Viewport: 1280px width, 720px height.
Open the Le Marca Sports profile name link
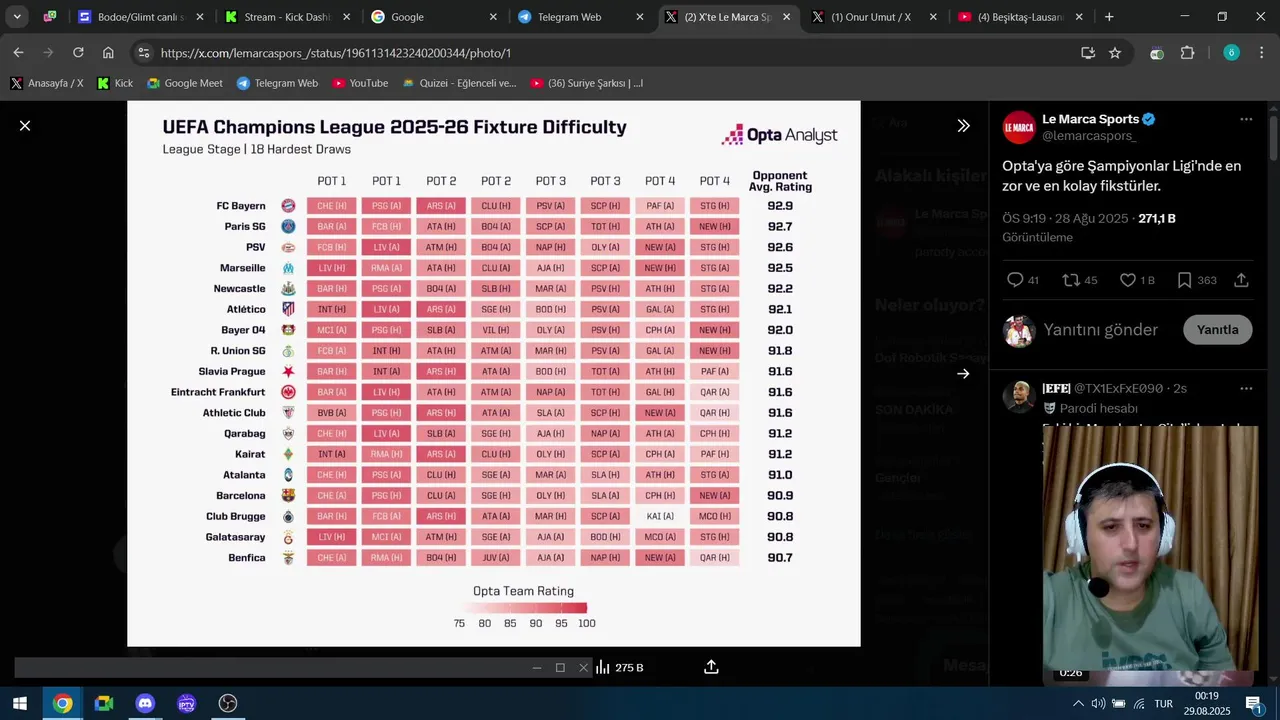point(1090,119)
